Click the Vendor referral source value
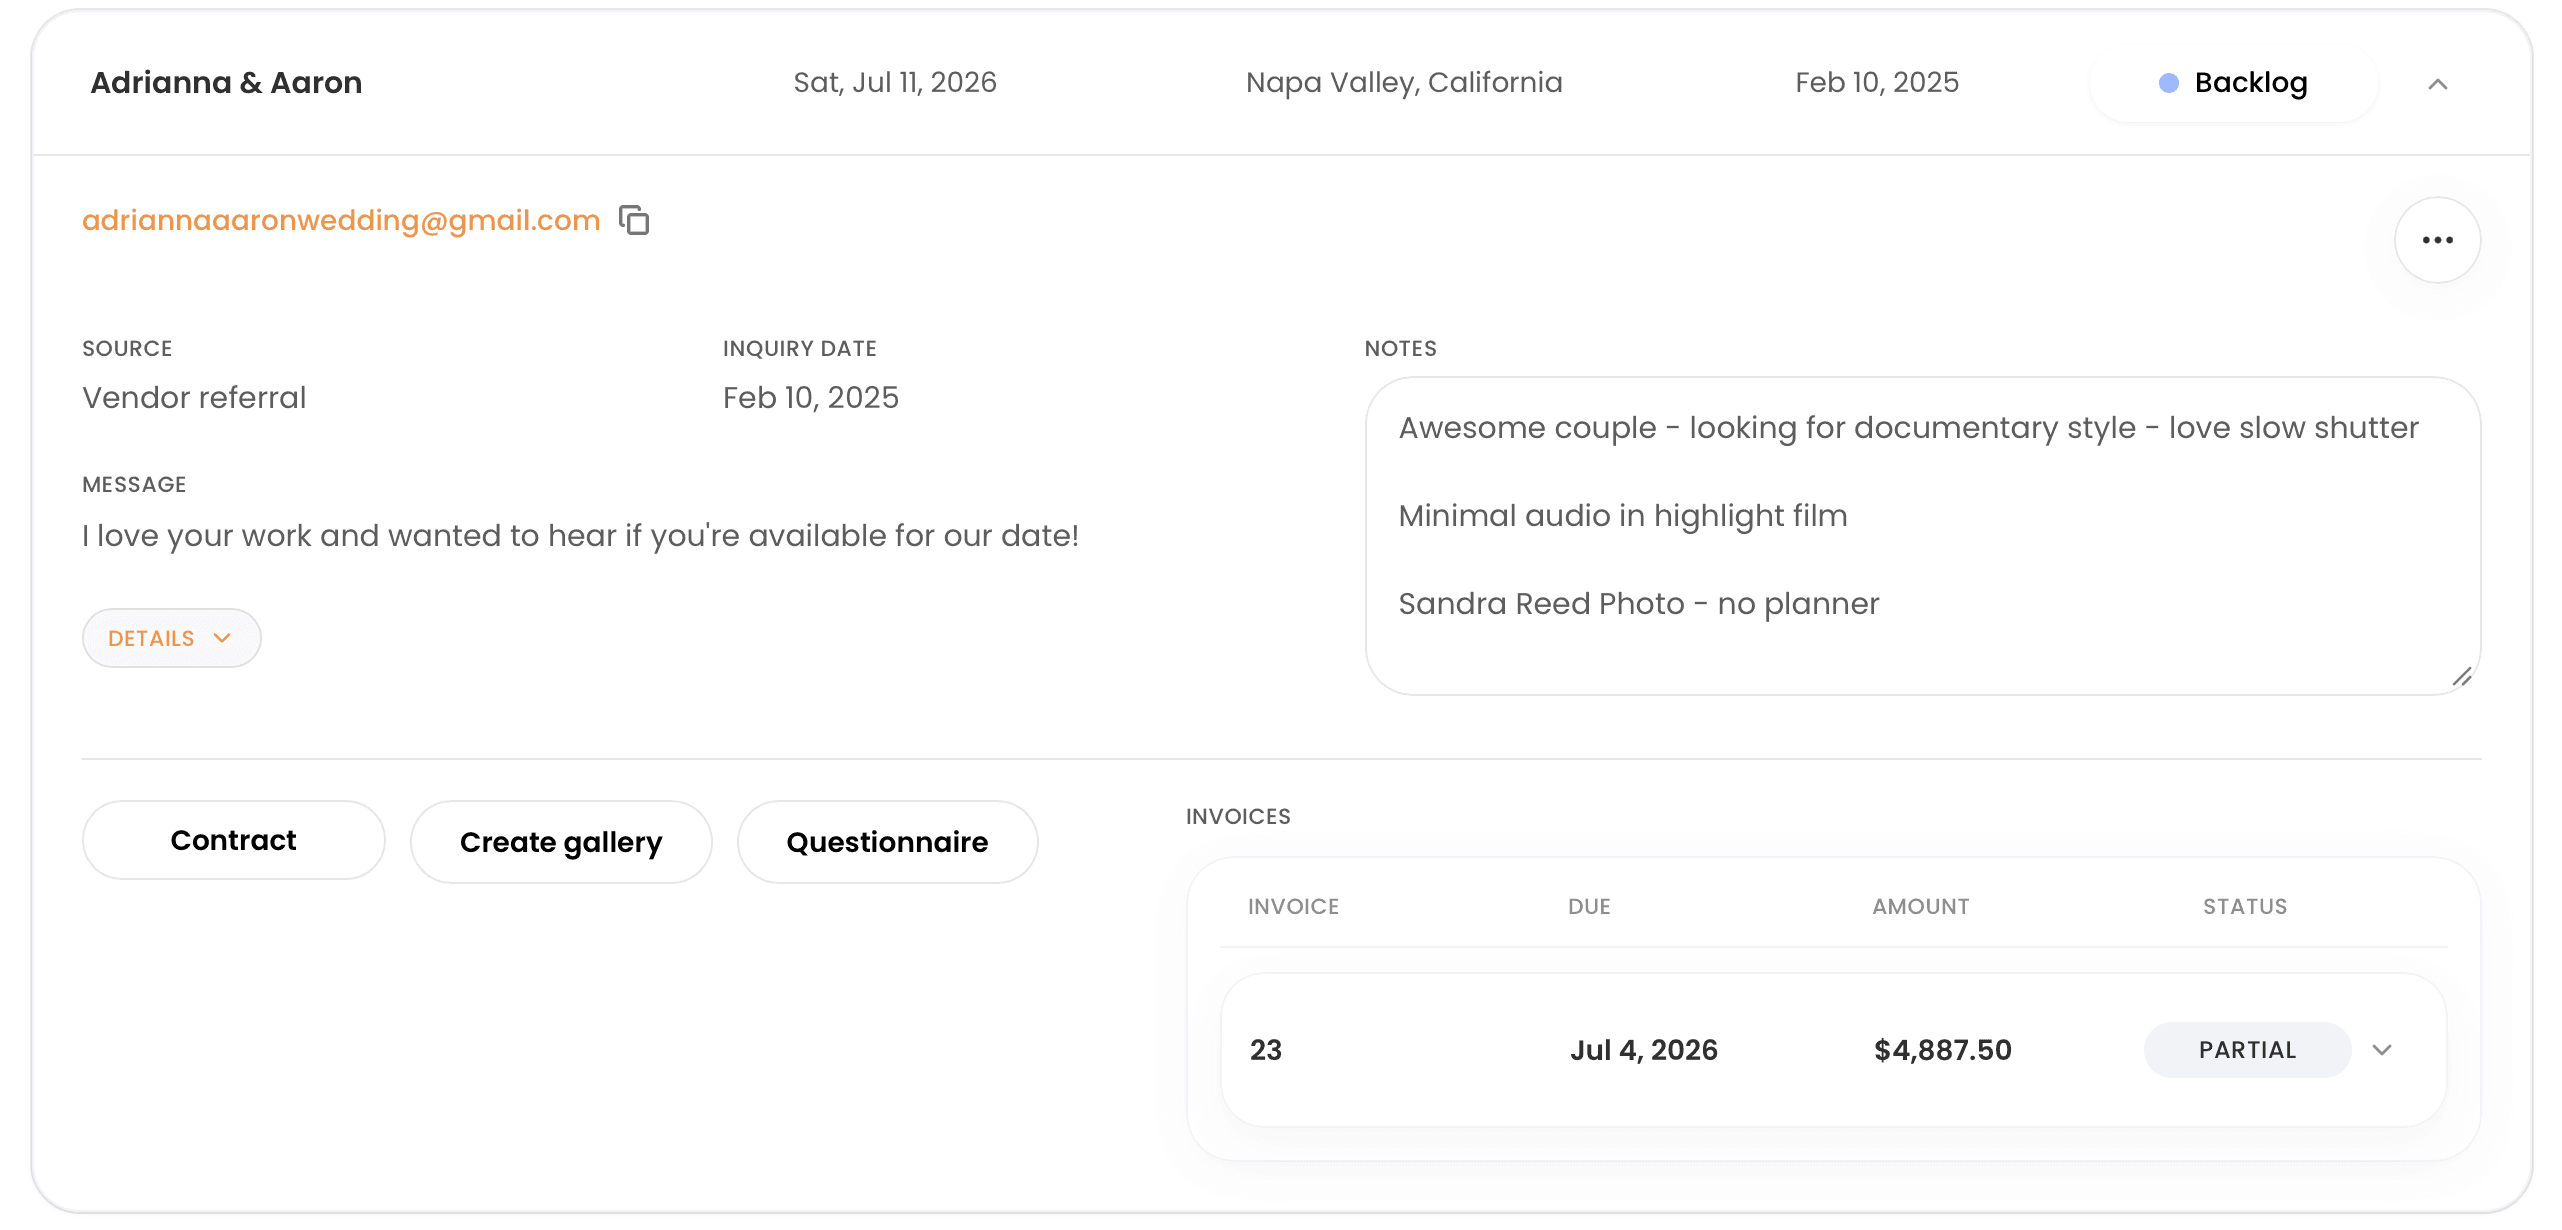2562x1230 pixels. click(x=194, y=398)
